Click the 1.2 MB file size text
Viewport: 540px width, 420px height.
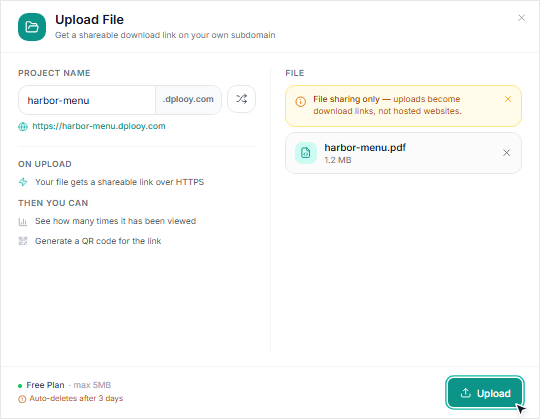pos(338,160)
